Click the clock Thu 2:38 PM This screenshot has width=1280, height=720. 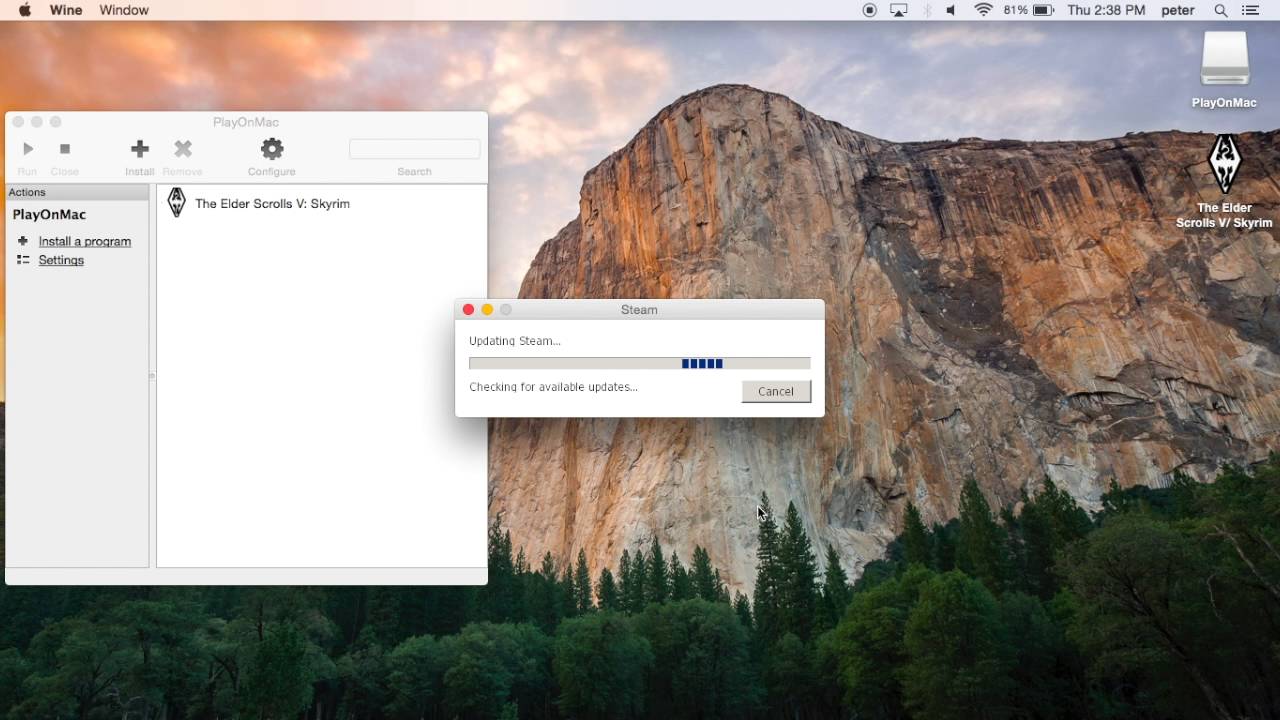pyautogui.click(x=1106, y=10)
